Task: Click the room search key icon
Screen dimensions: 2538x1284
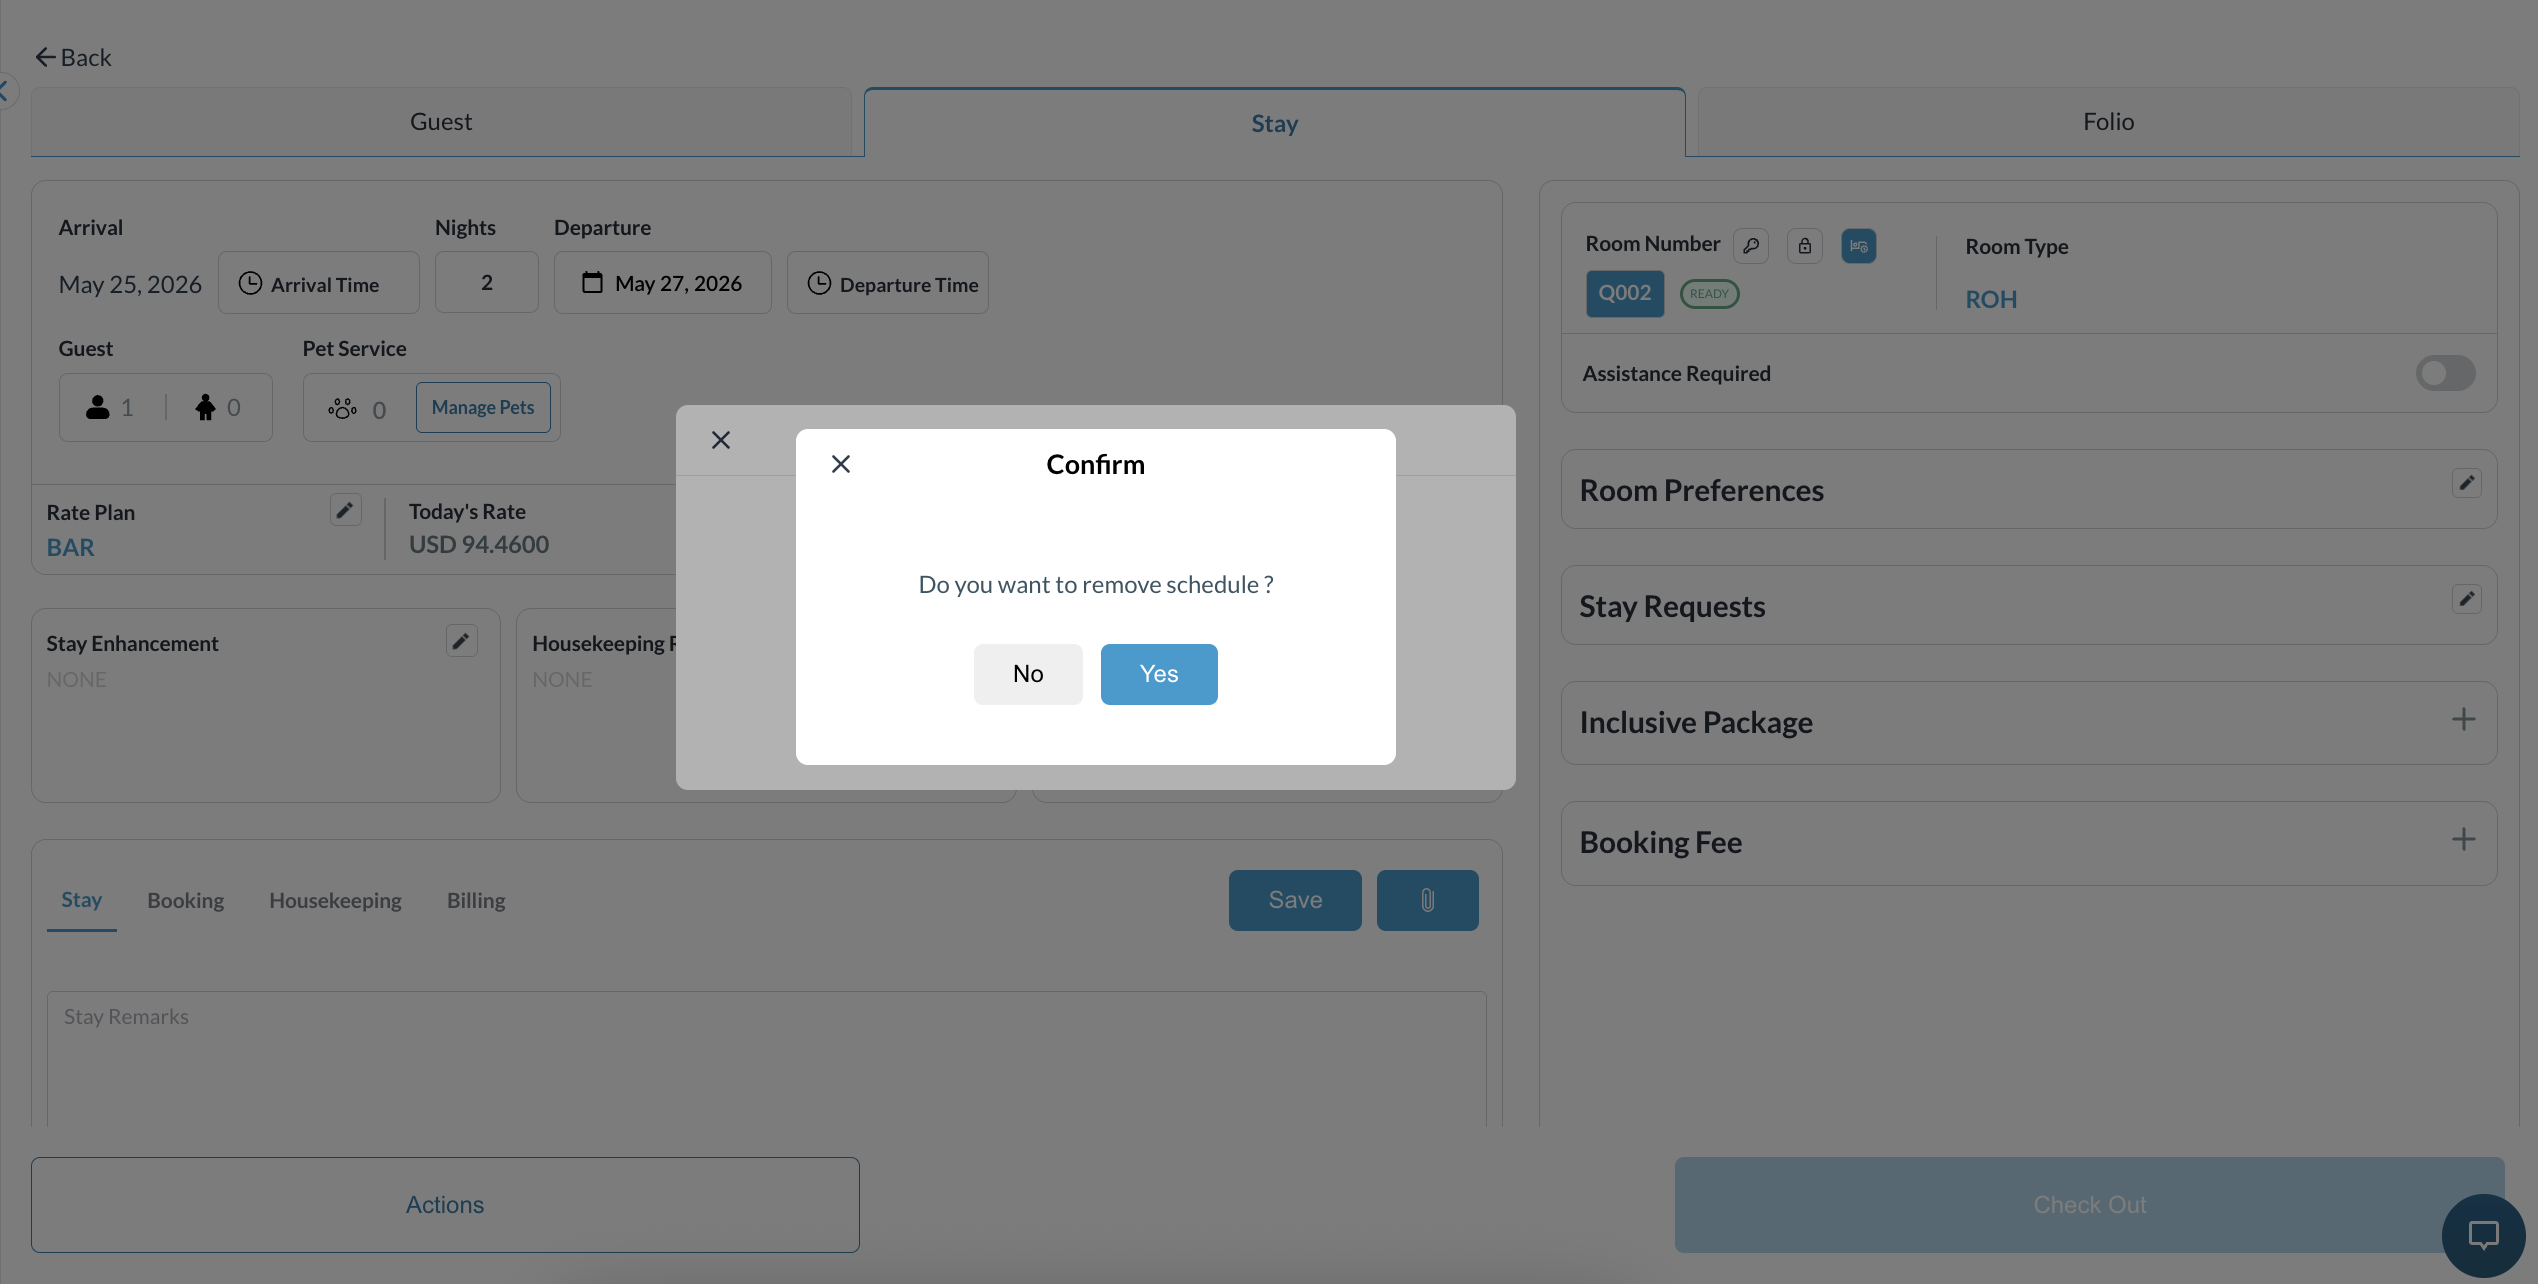Action: click(1751, 246)
